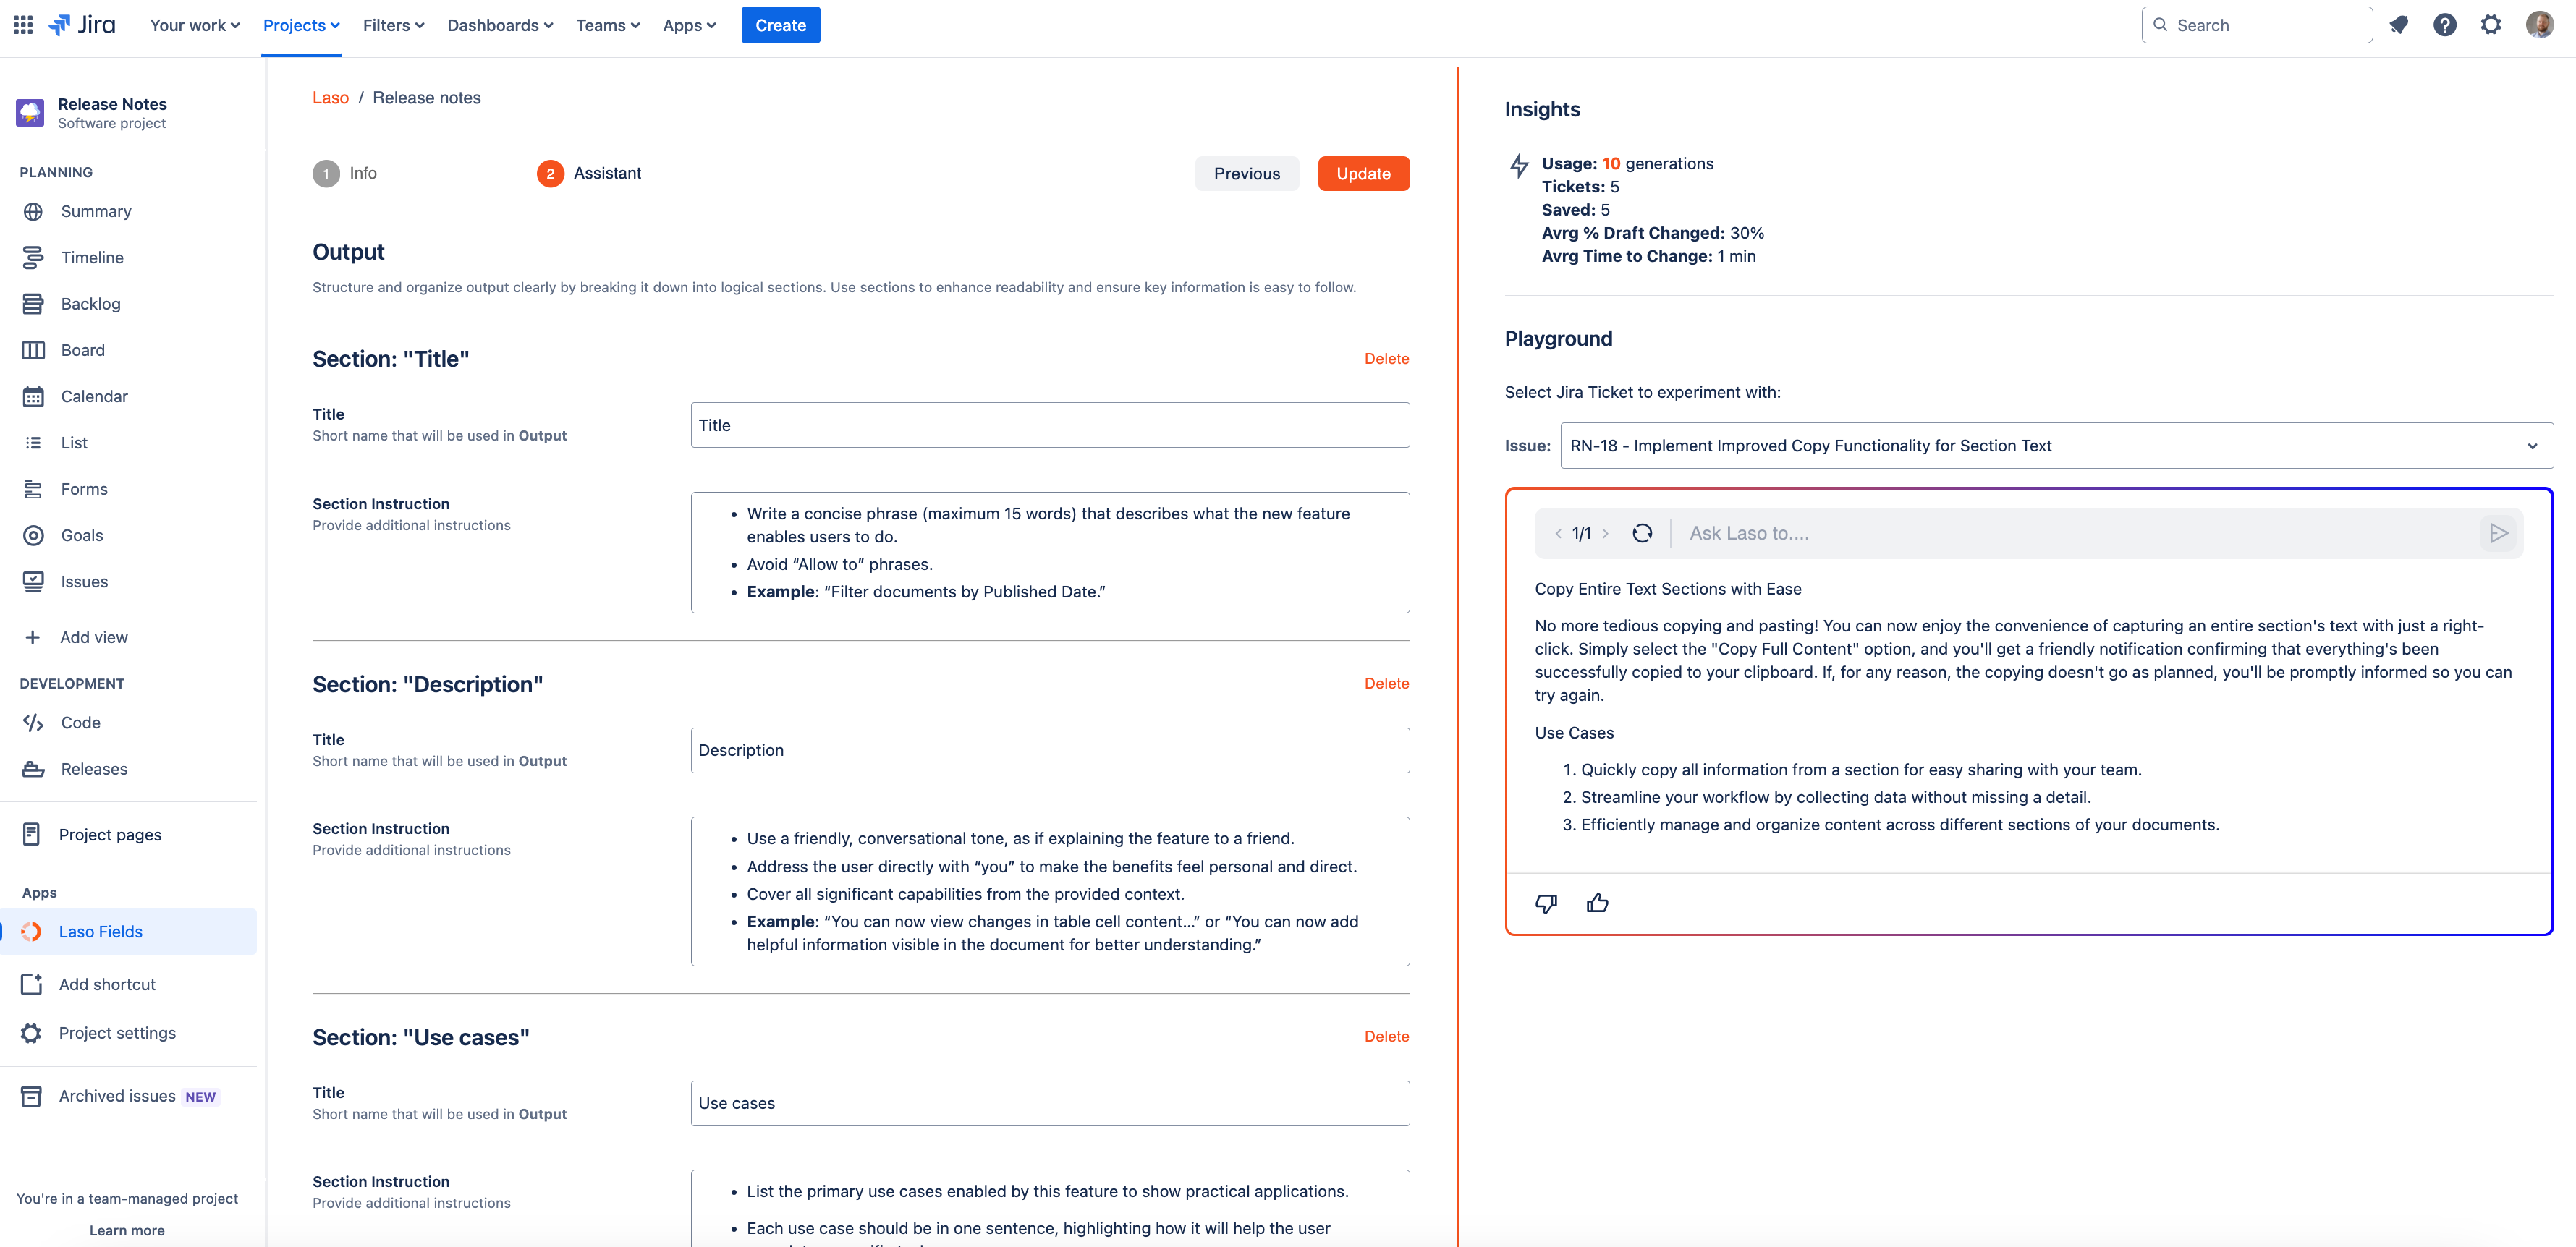The width and height of the screenshot is (2576, 1247).
Task: Open the Filters menu
Action: (393, 25)
